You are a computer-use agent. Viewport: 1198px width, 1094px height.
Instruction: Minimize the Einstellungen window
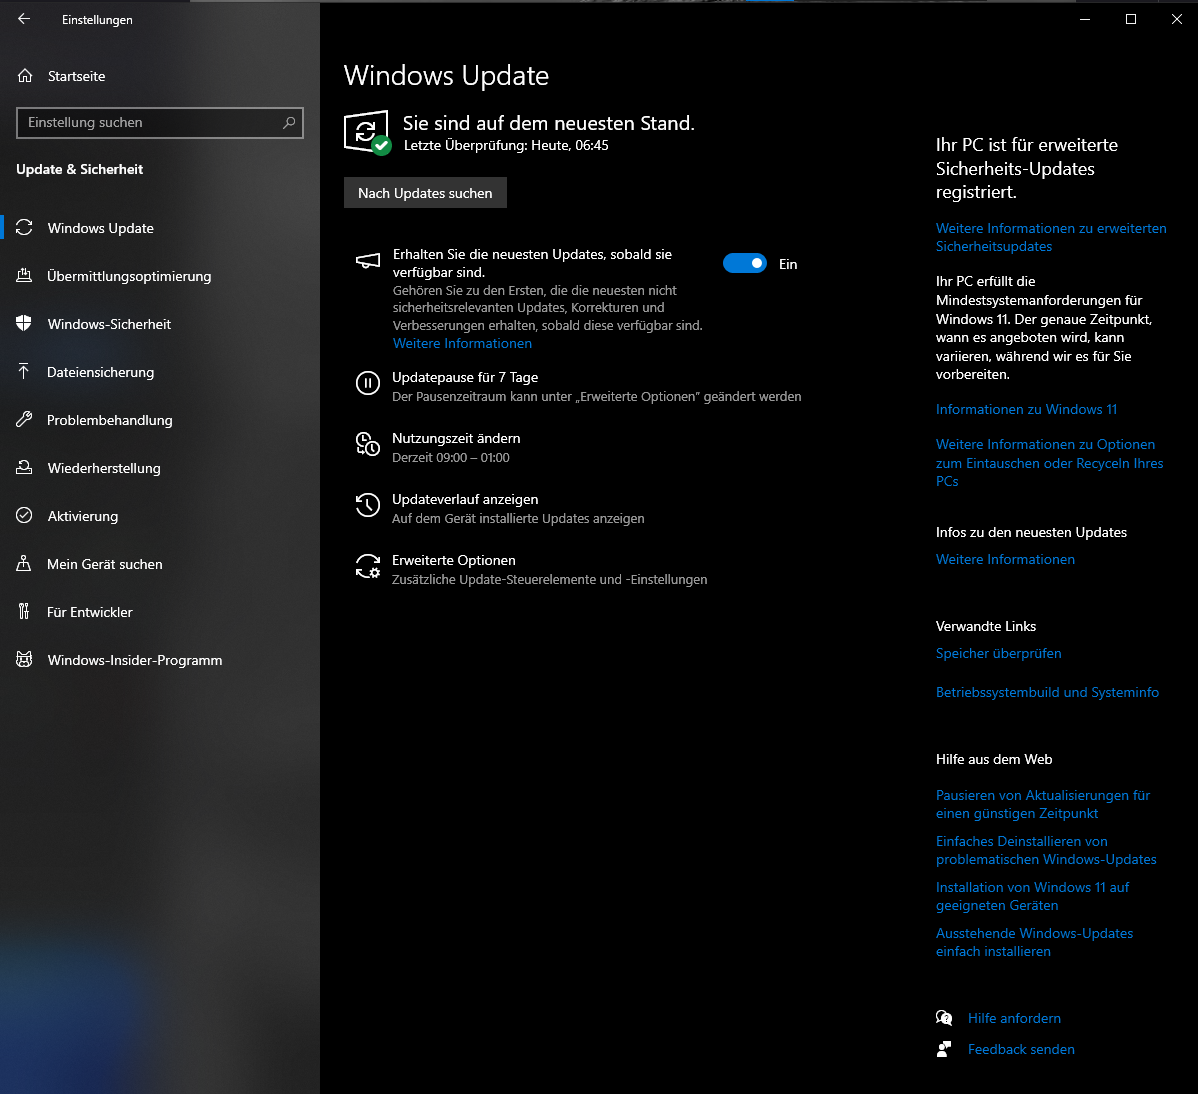tap(1084, 19)
